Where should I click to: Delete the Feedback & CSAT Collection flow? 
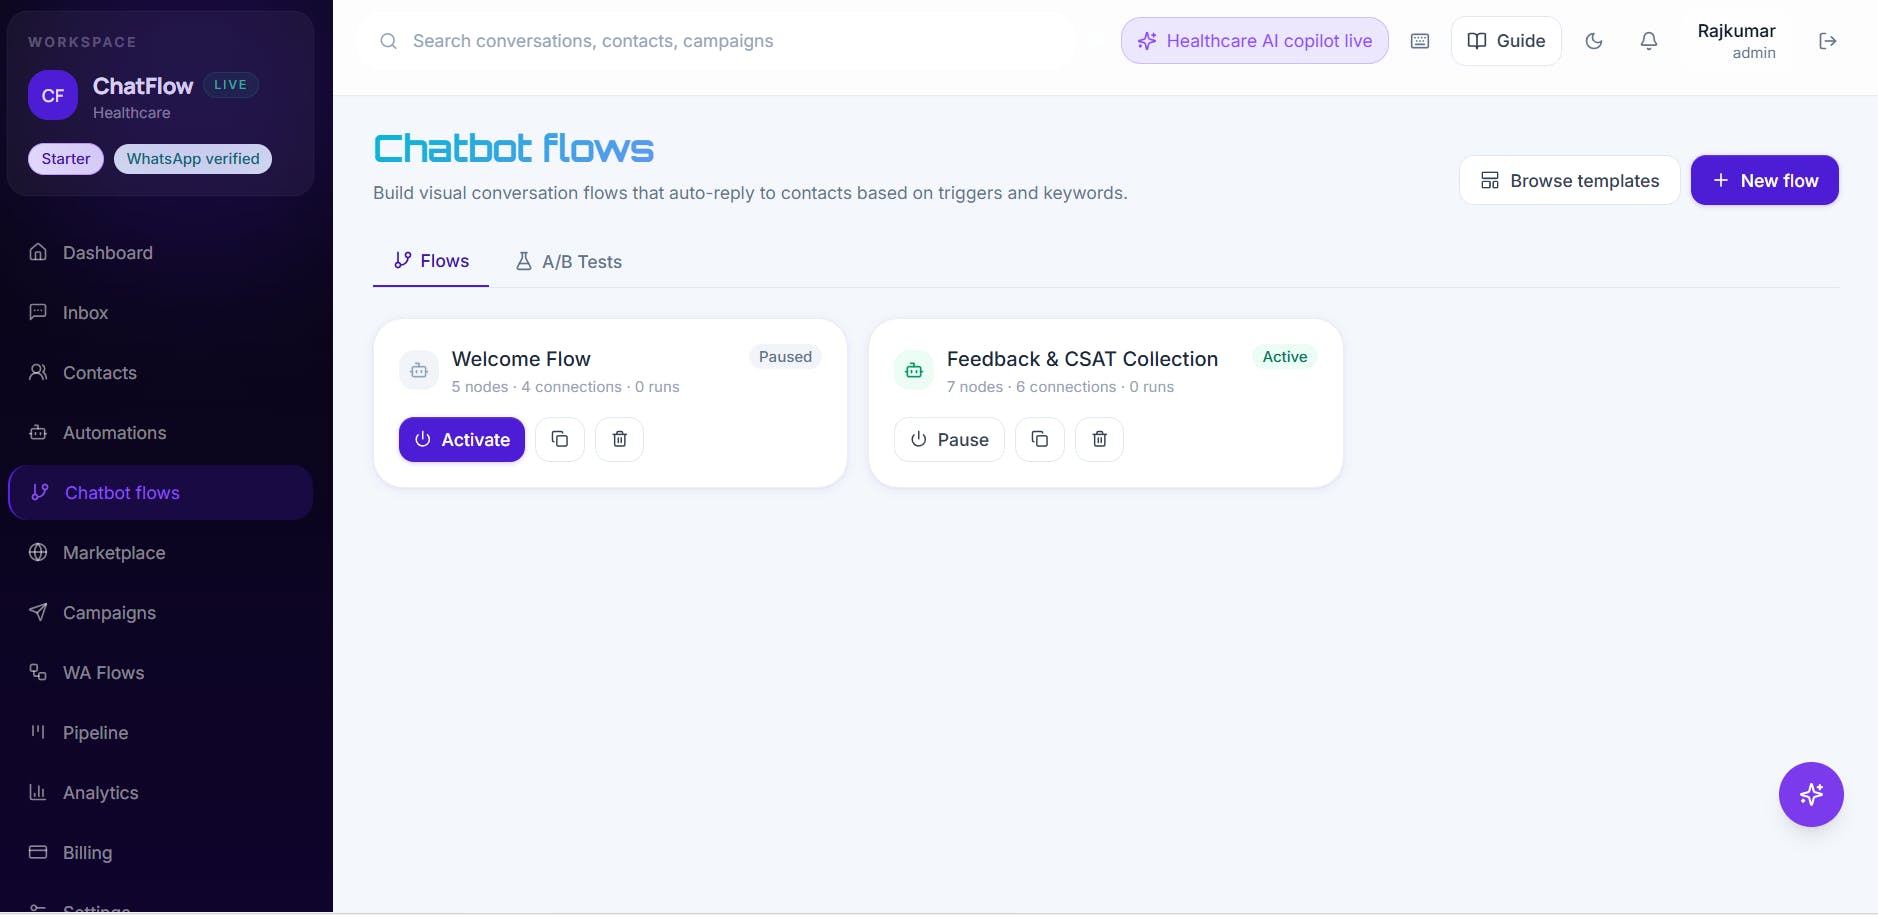[1100, 439]
